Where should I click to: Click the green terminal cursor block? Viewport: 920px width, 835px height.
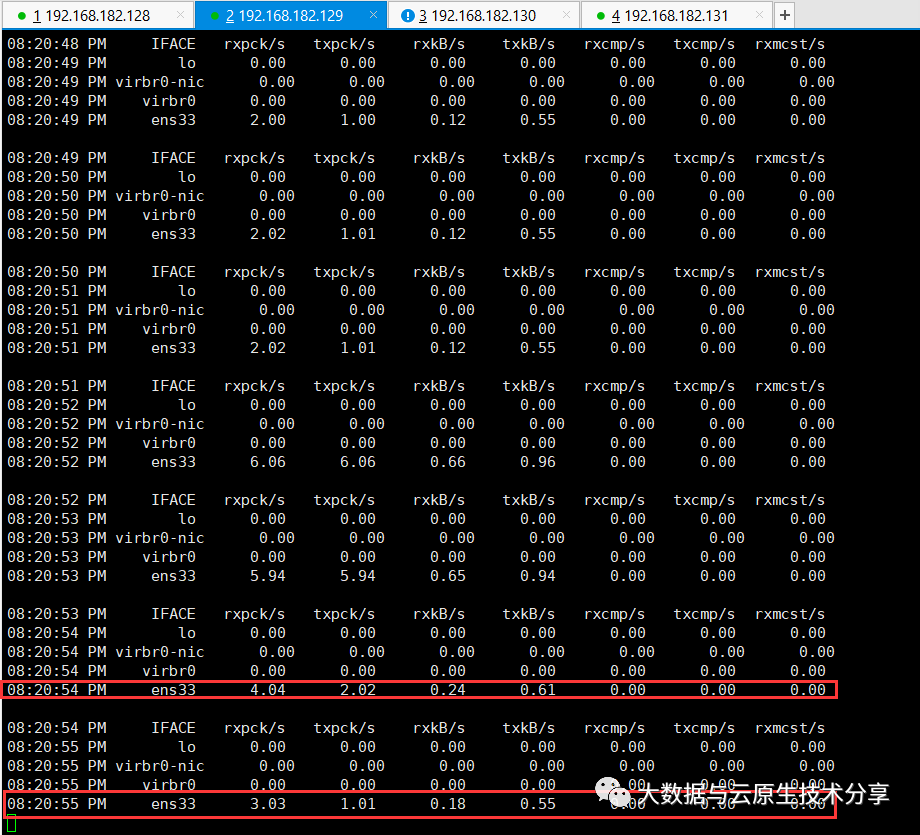click(11, 824)
